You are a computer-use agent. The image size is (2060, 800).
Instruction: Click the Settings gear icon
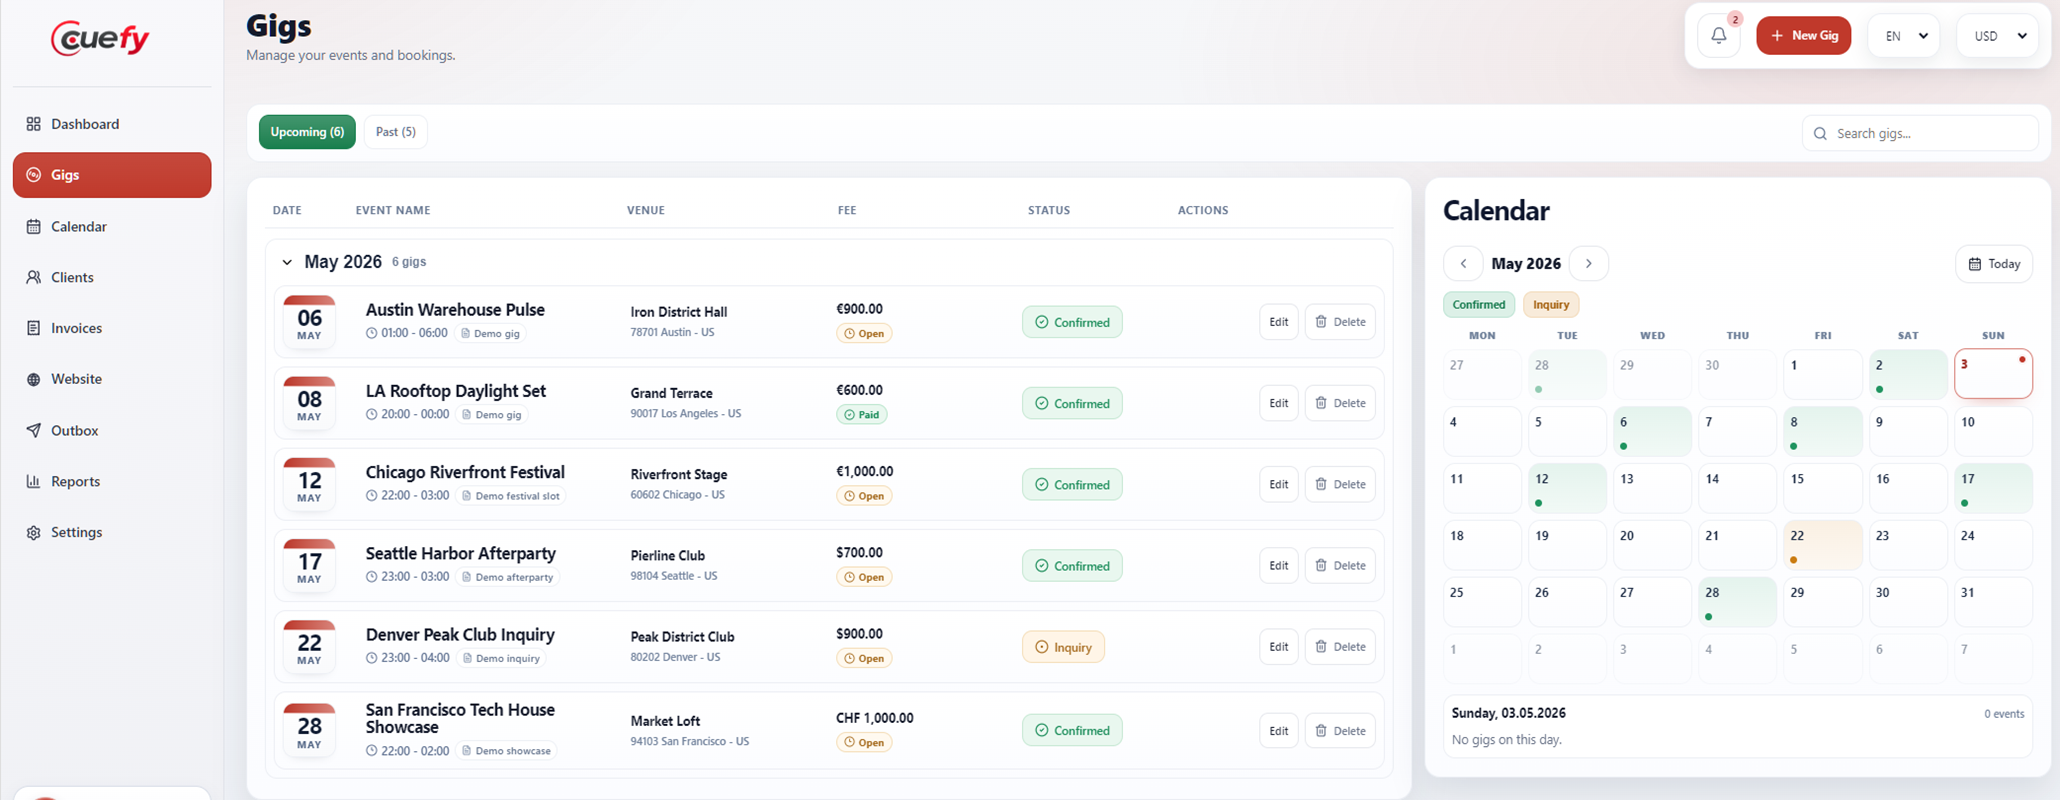[x=34, y=532]
